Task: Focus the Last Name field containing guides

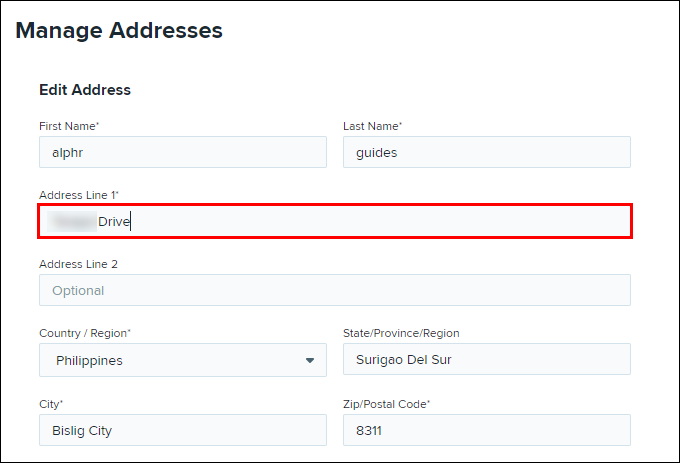Action: [486, 152]
